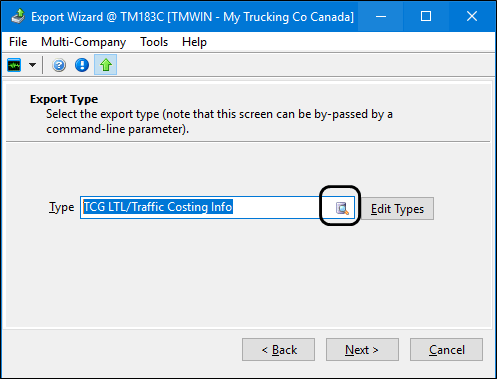Open the File menu

(18, 42)
